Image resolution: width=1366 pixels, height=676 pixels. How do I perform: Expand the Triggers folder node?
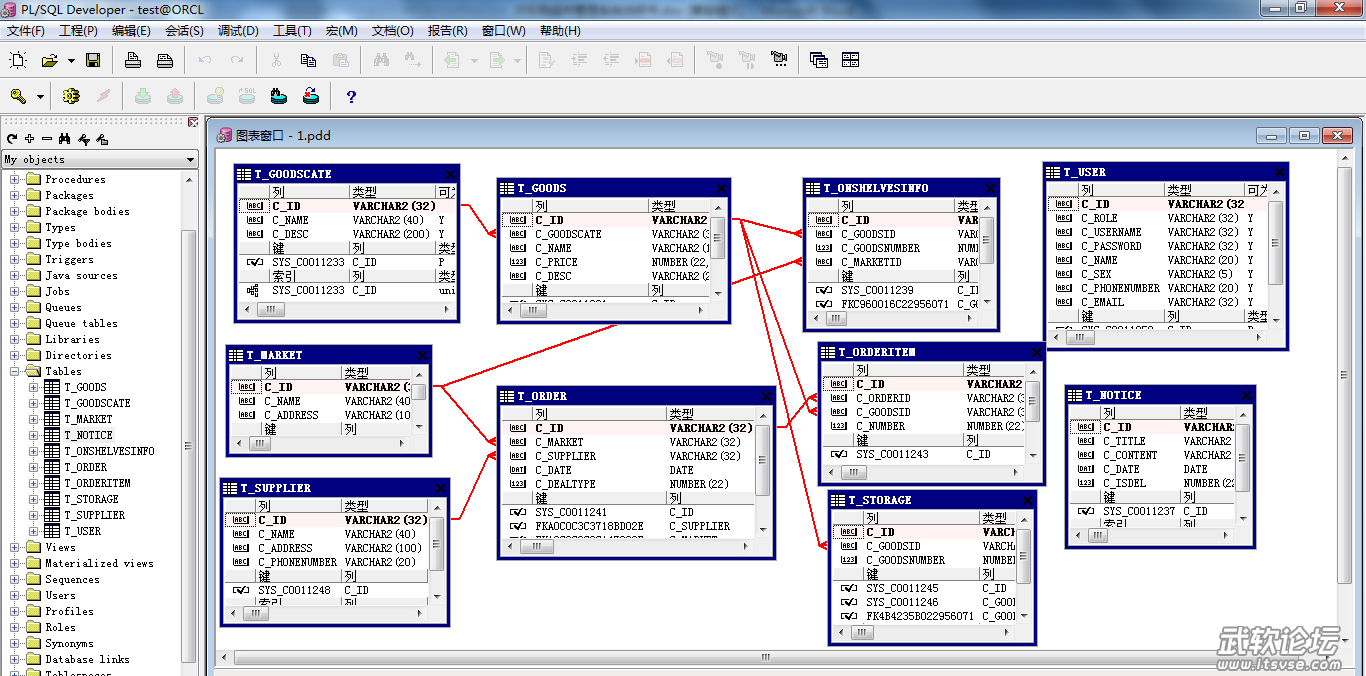[x=15, y=260]
